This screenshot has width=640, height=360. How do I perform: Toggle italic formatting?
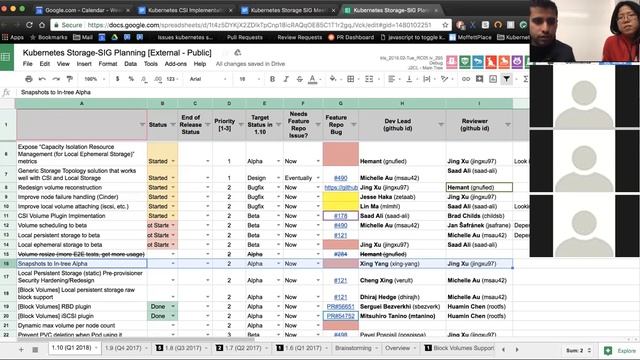pyautogui.click(x=286, y=79)
